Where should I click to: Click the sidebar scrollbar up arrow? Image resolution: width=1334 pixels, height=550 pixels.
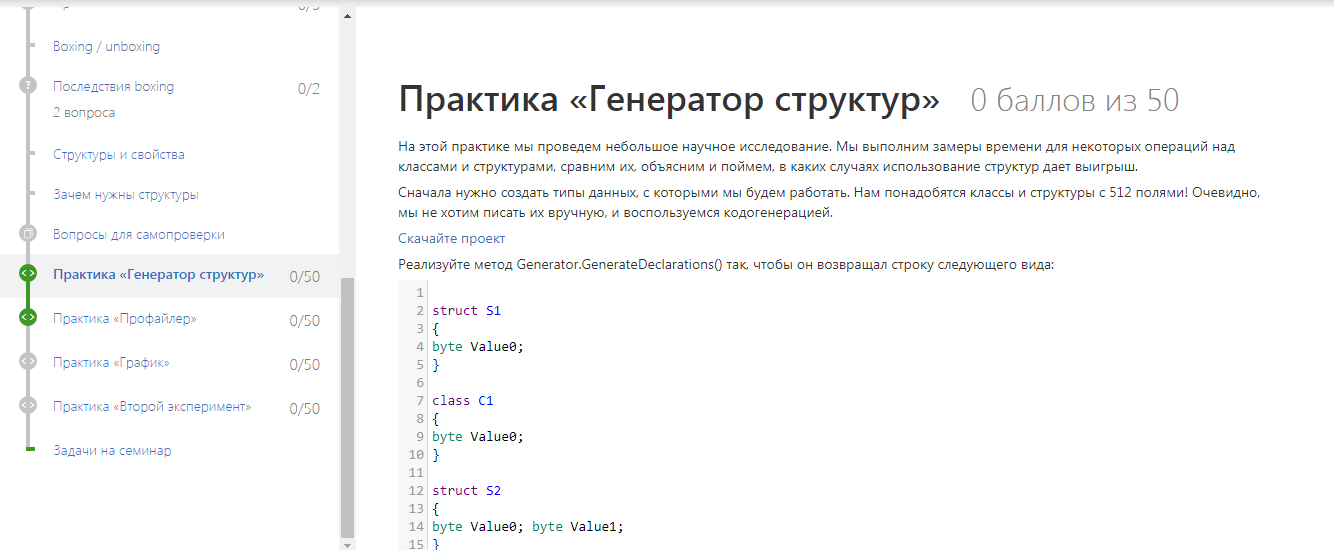coord(347,16)
